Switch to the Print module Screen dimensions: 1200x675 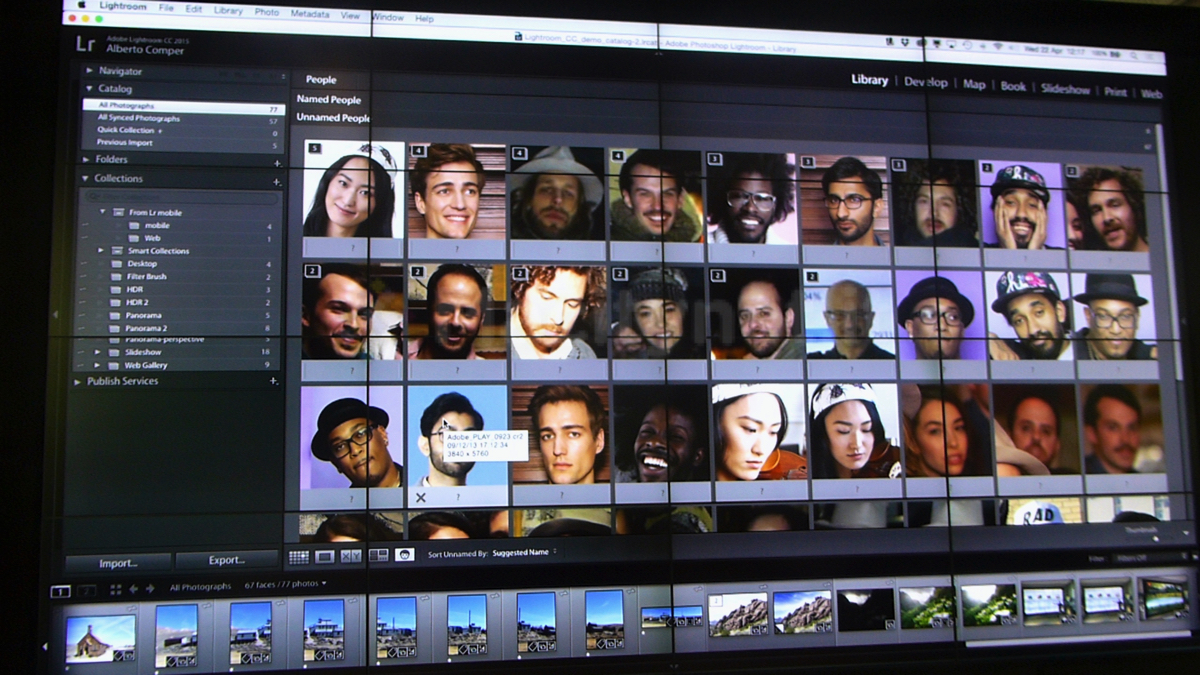(1115, 91)
